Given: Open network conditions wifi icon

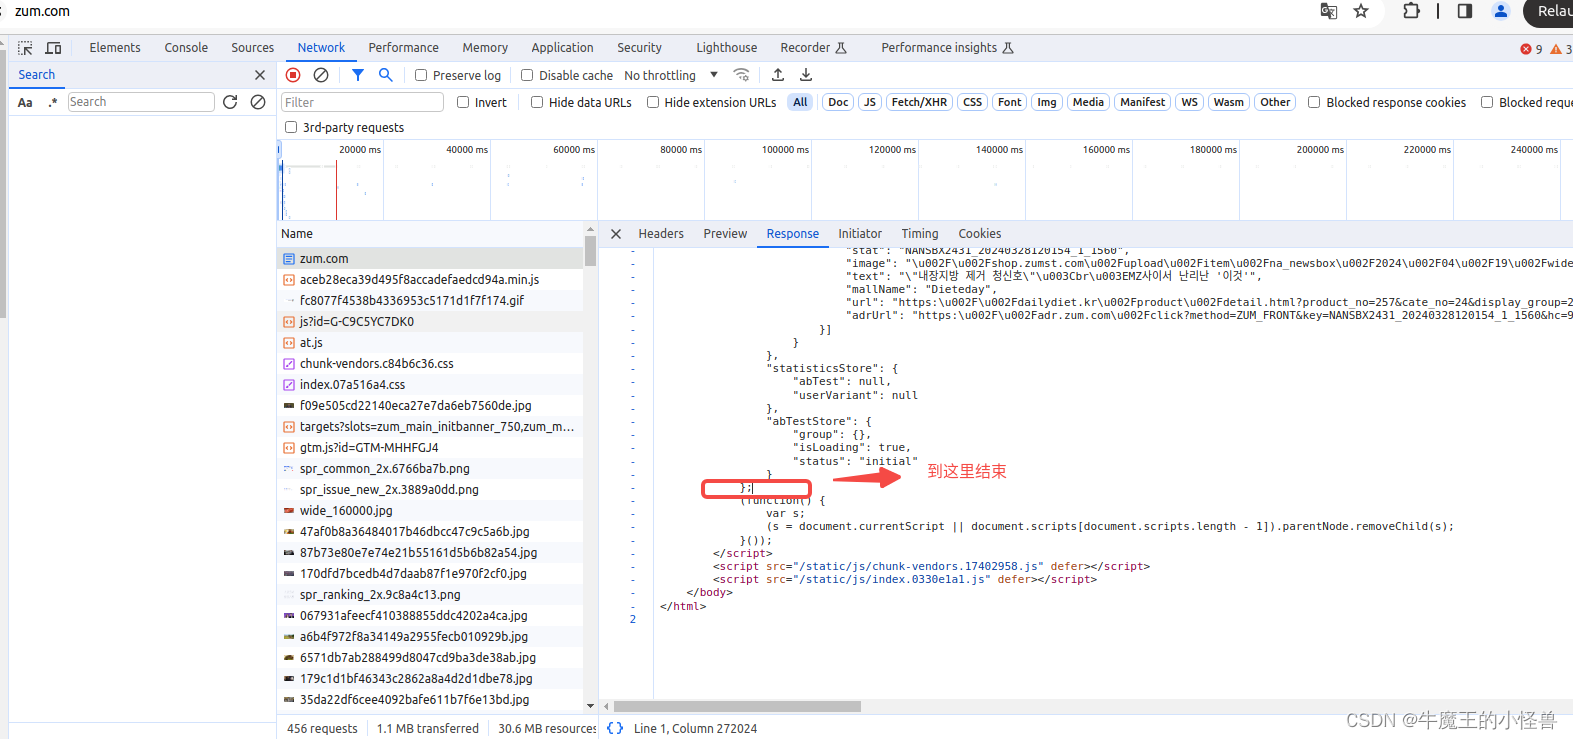Looking at the screenshot, I should click(741, 75).
